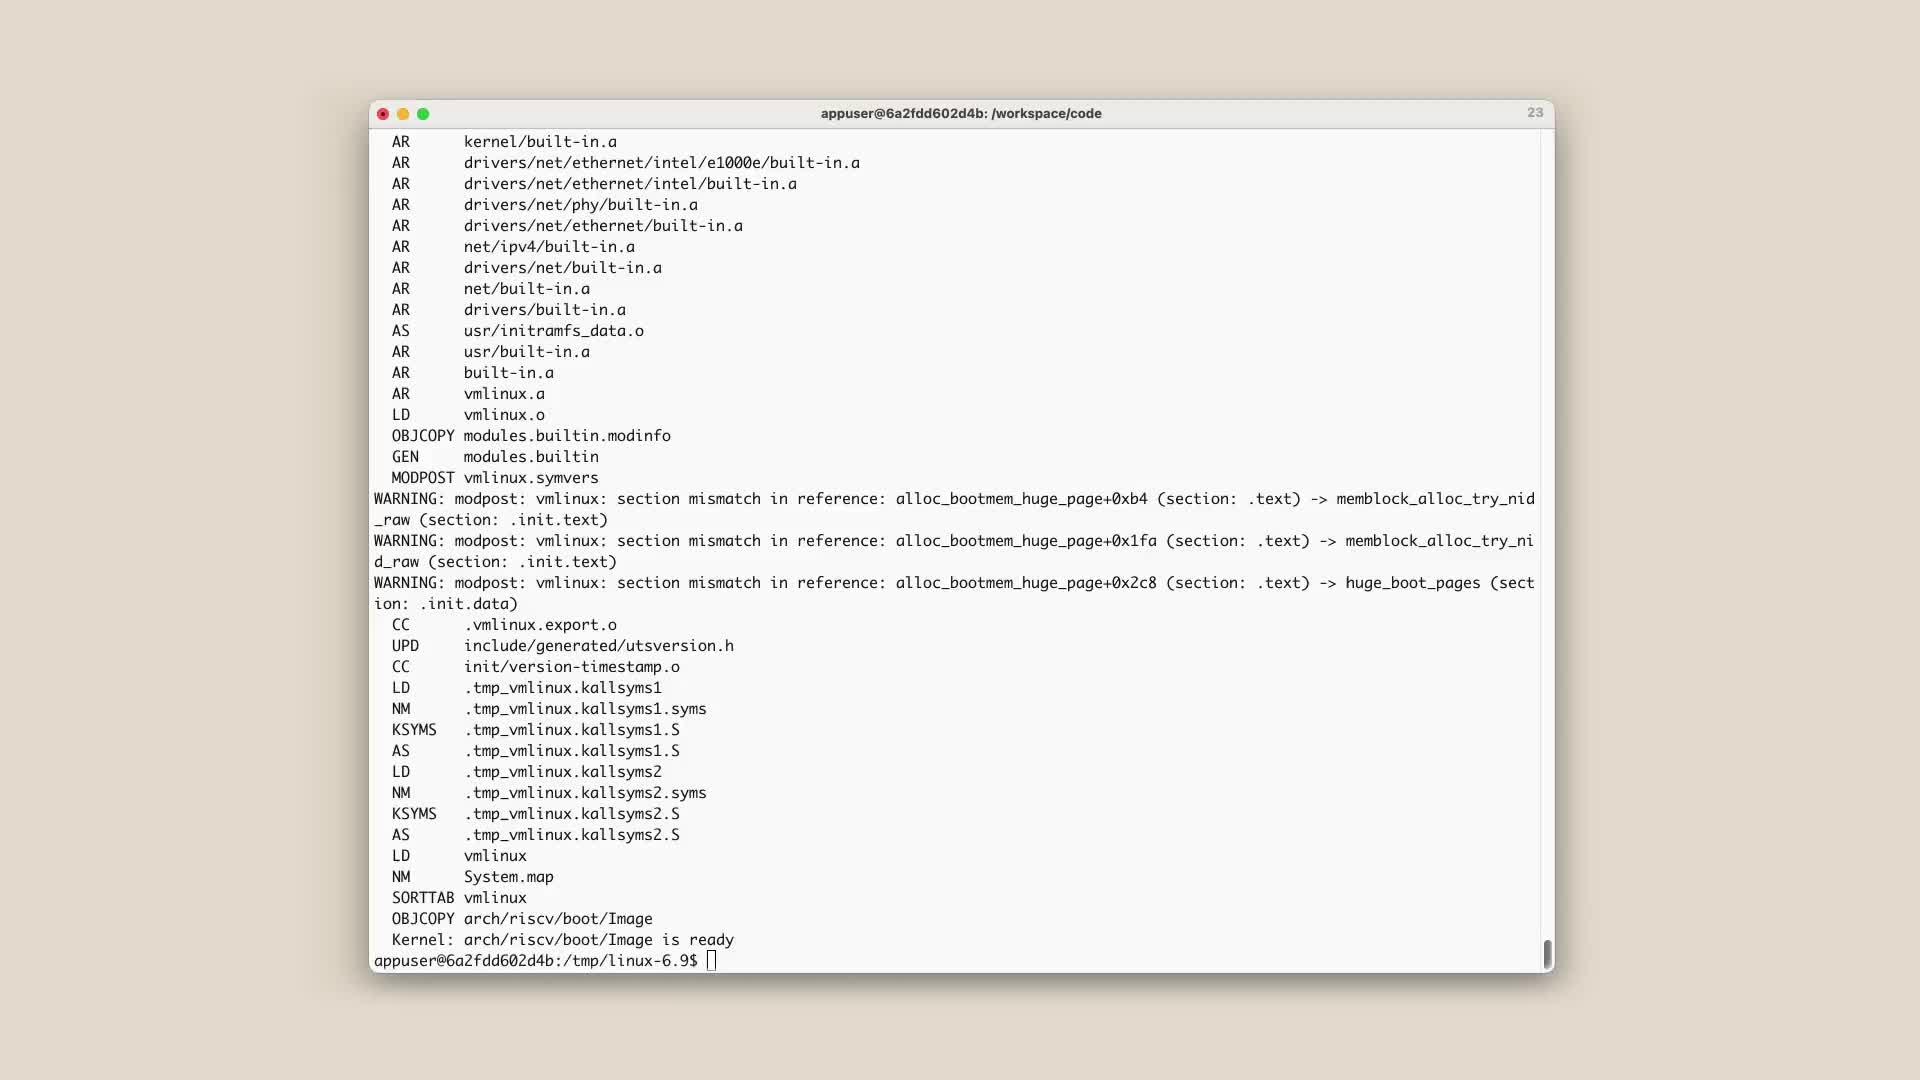
Task: Click the appuser shell prompt text
Action: tap(535, 961)
